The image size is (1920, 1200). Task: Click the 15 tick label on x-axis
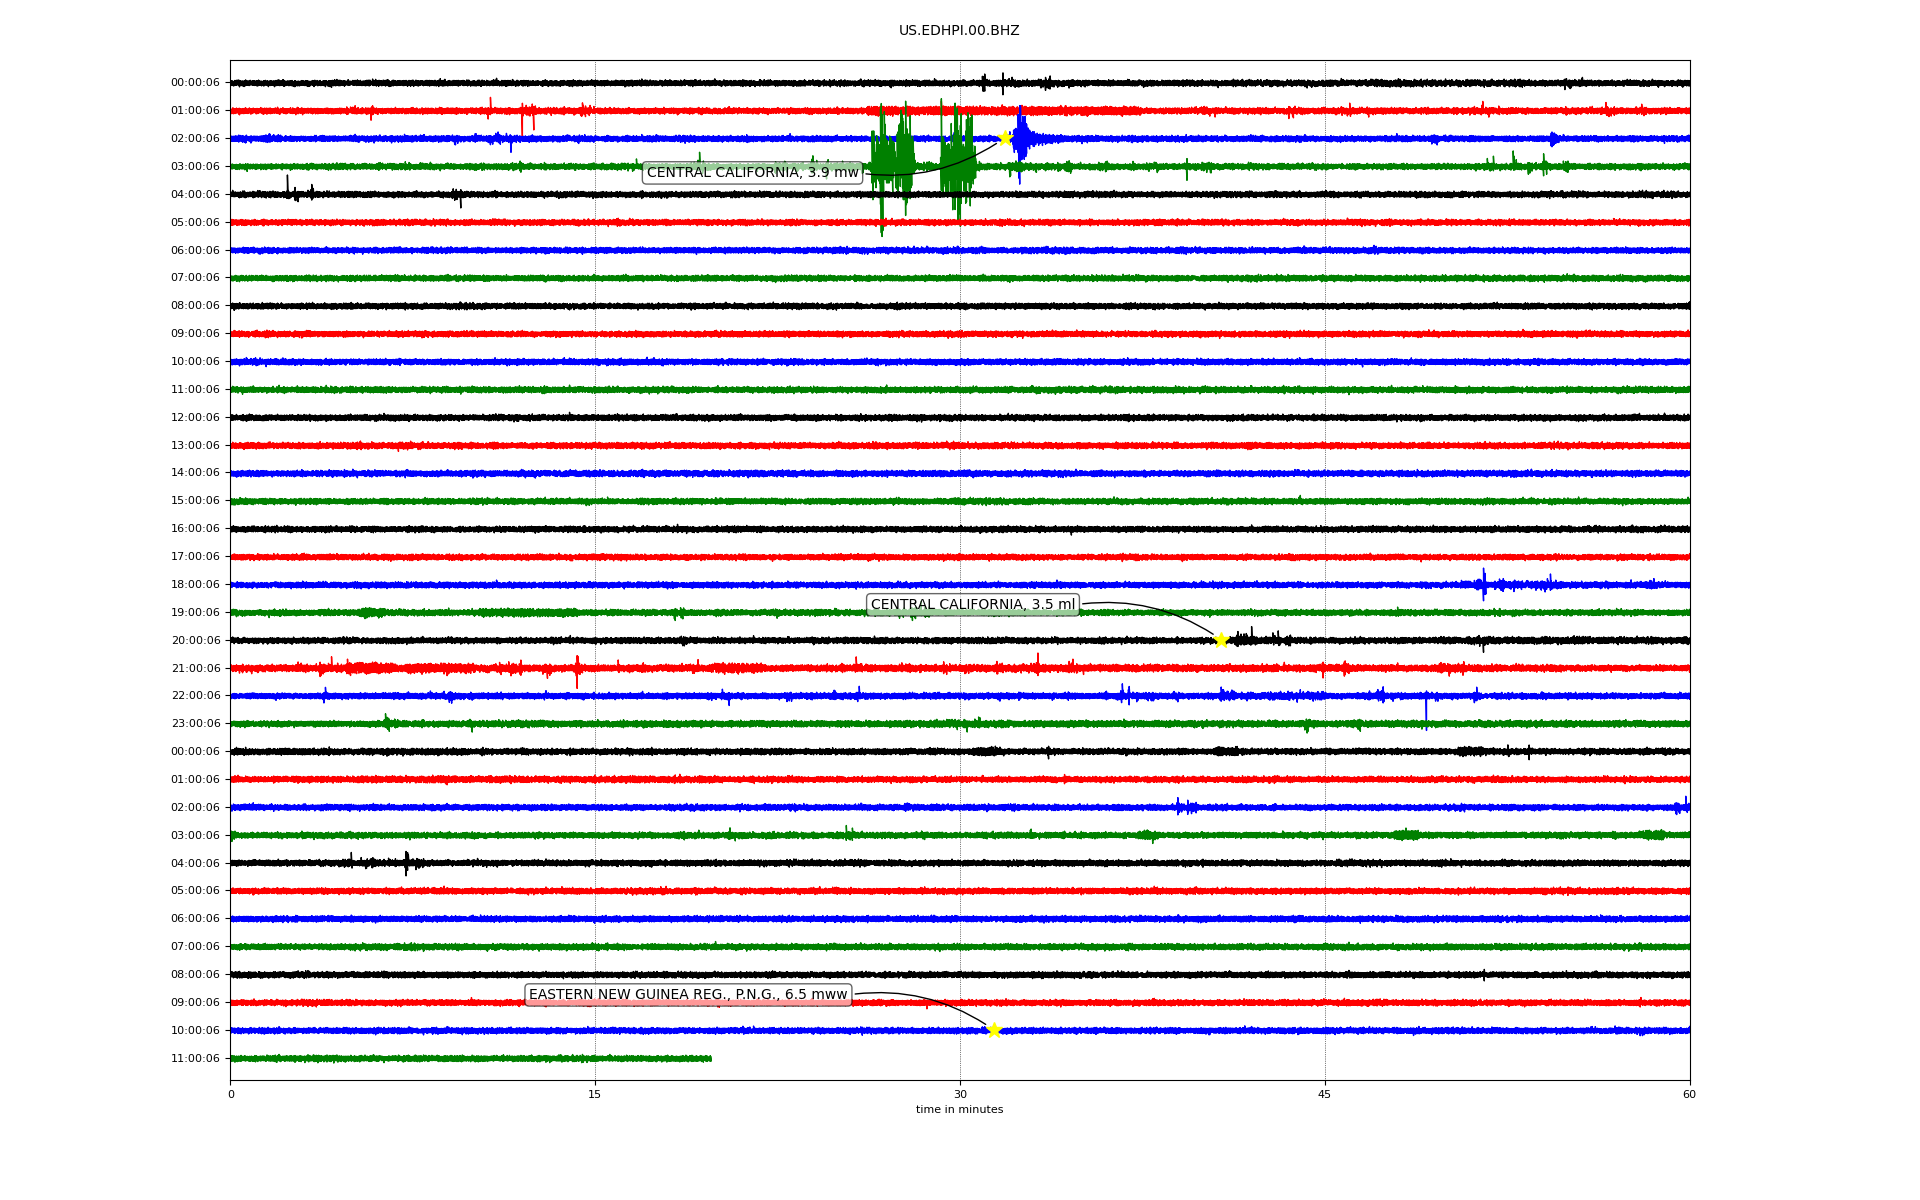coord(595,1095)
